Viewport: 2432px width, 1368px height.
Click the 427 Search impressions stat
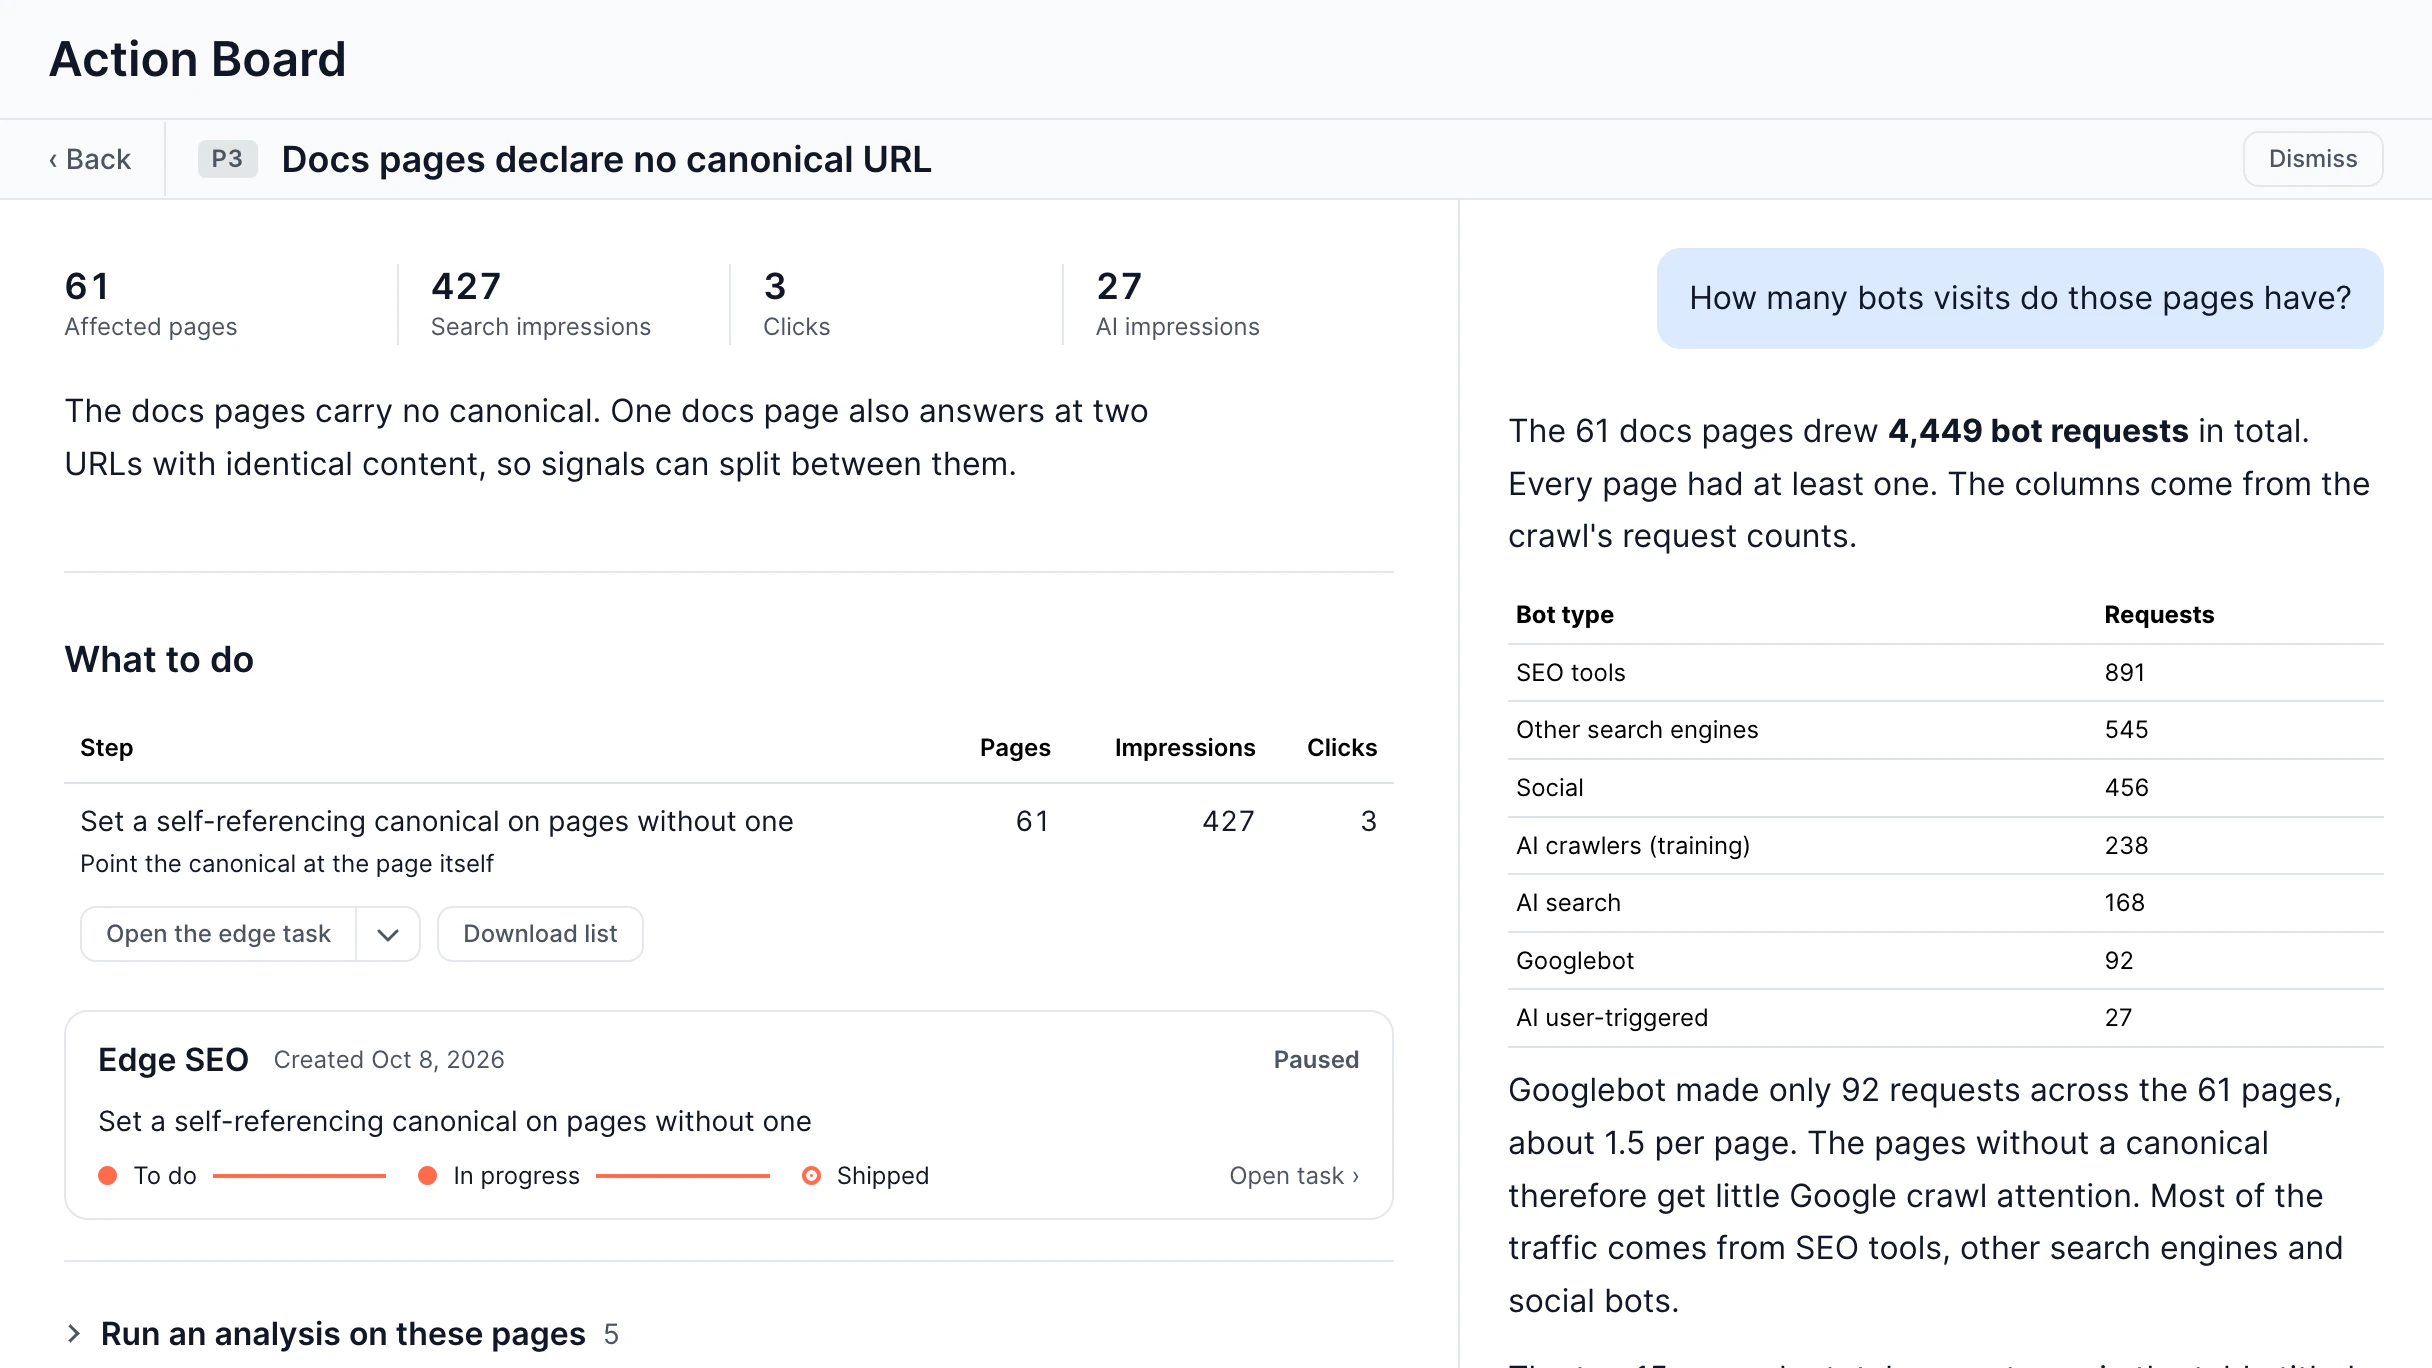[540, 304]
